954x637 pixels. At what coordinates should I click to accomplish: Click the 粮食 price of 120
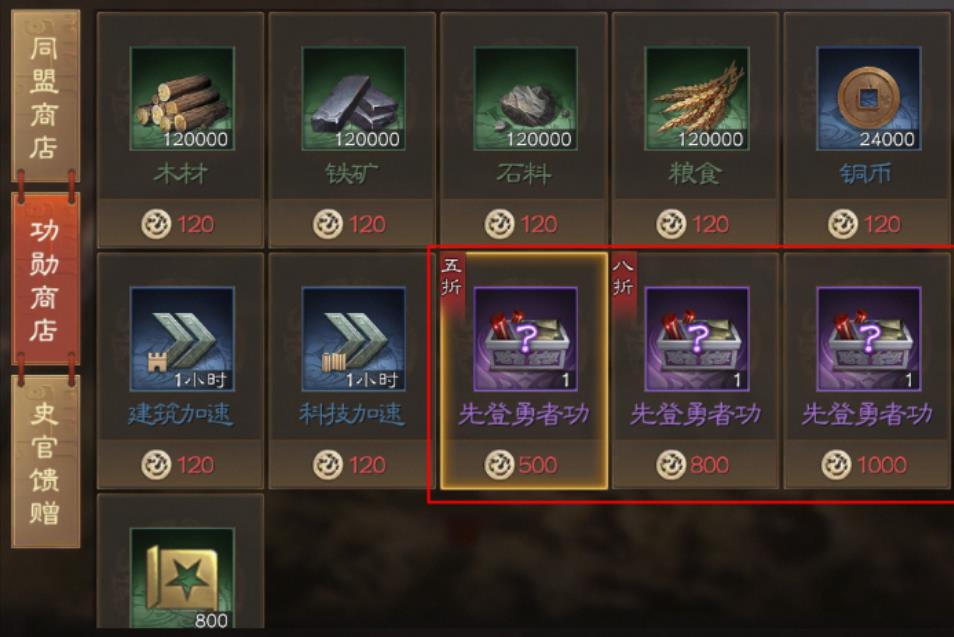[x=711, y=224]
